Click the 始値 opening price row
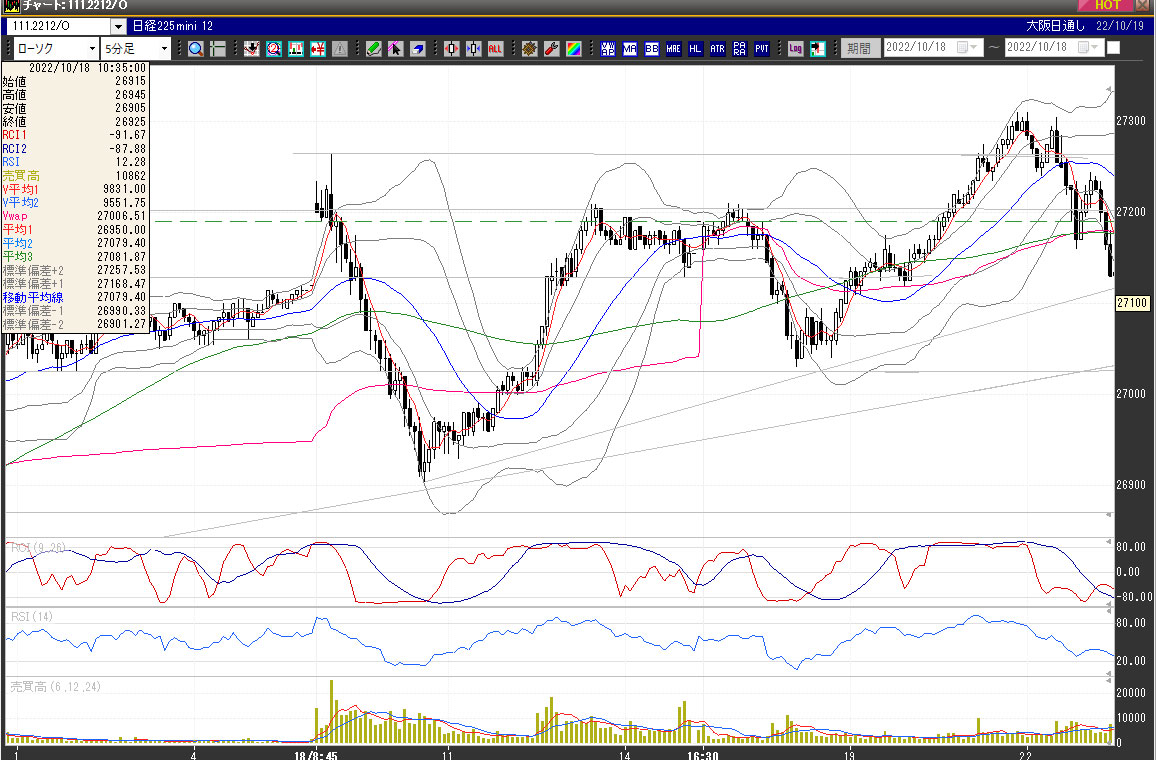Screen dimensions: 1156x760 (74, 81)
